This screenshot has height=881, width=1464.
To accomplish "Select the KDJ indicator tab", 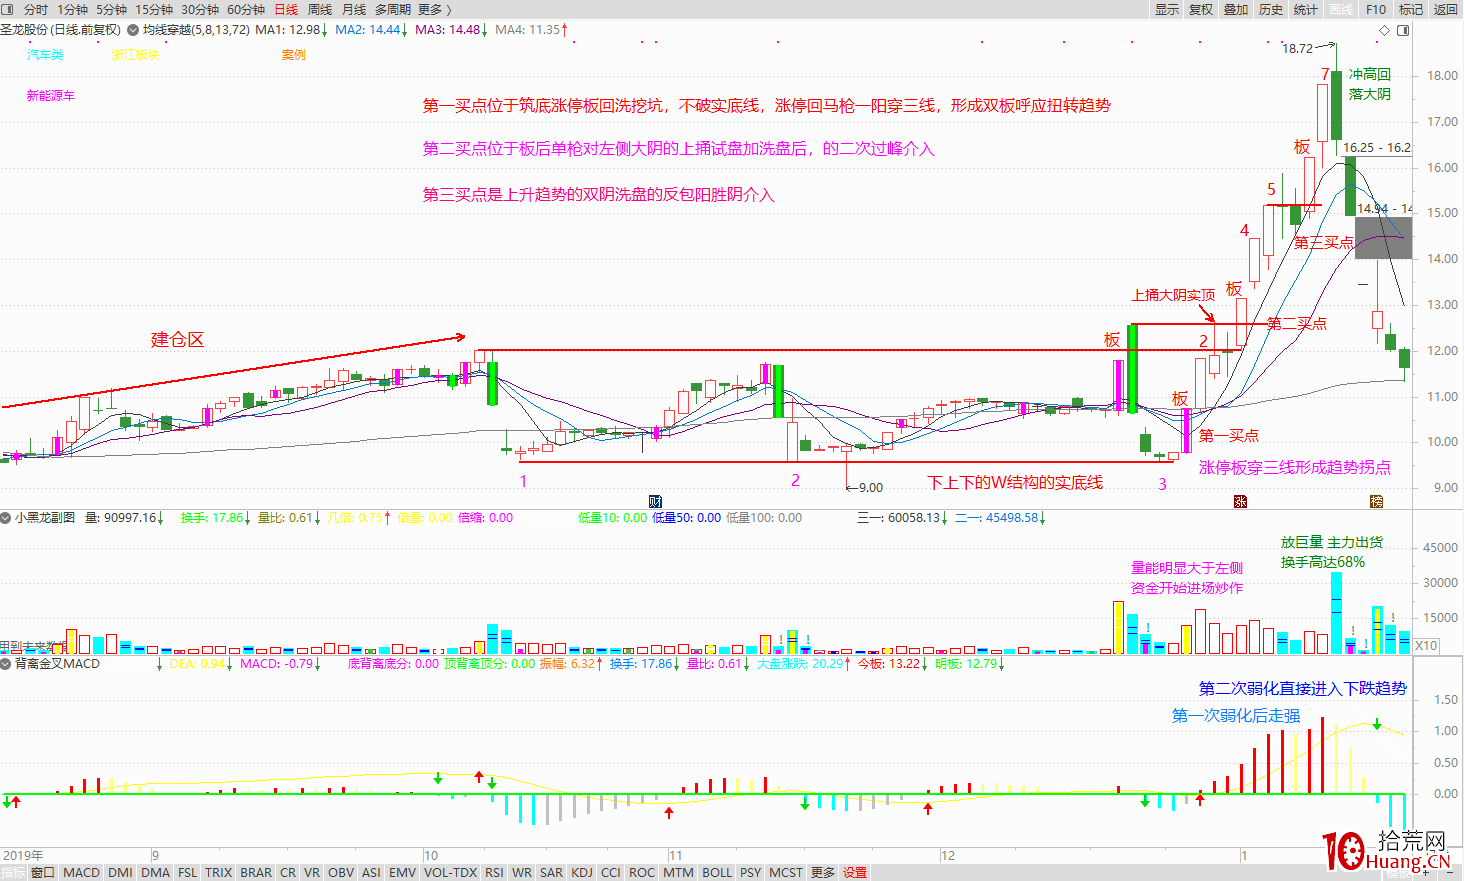I will [x=582, y=872].
